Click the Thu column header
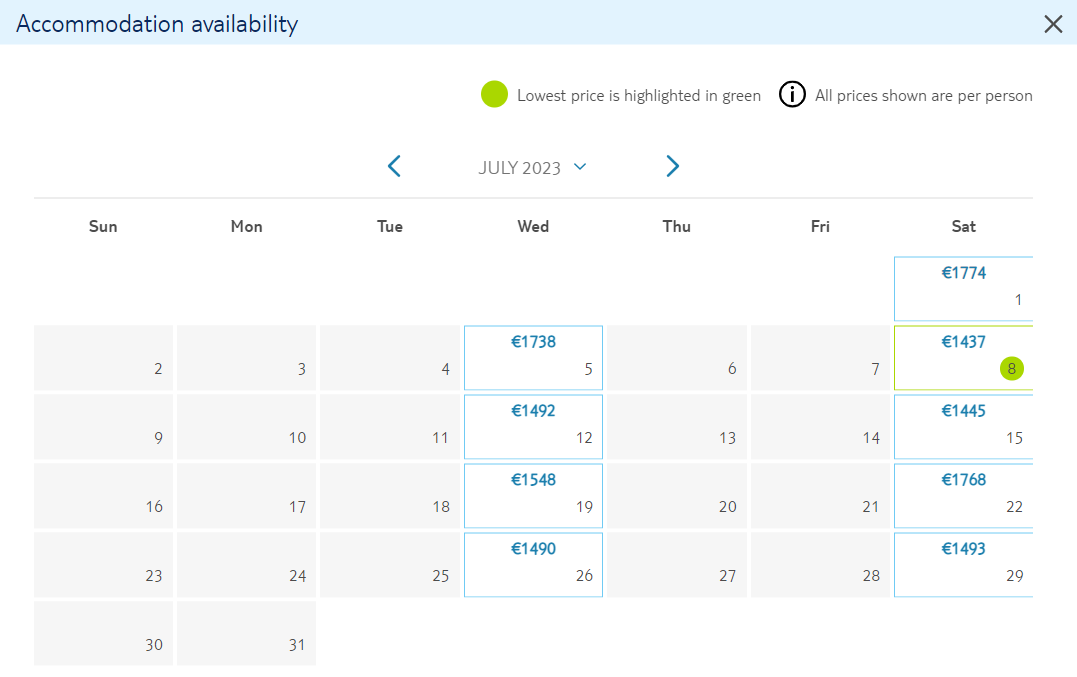The width and height of the screenshot is (1077, 677). (x=677, y=227)
